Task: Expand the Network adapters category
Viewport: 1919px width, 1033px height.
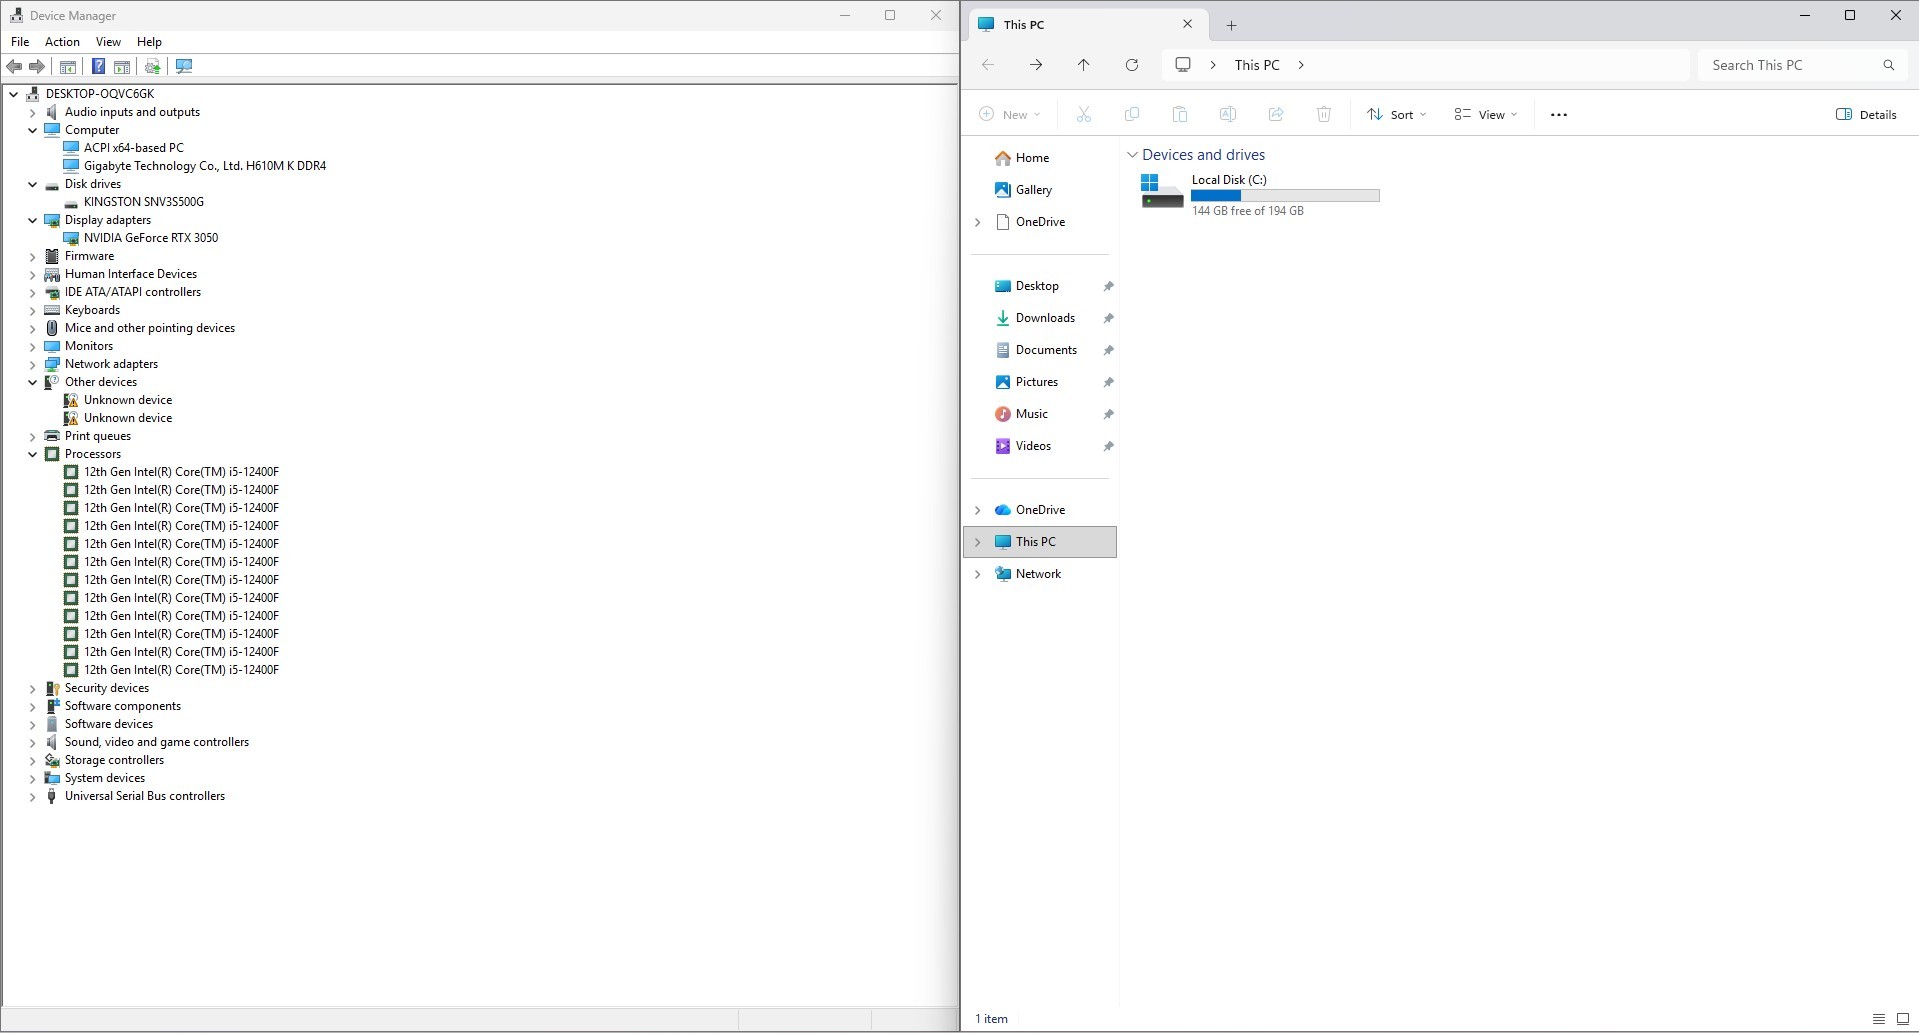Action: 33,364
